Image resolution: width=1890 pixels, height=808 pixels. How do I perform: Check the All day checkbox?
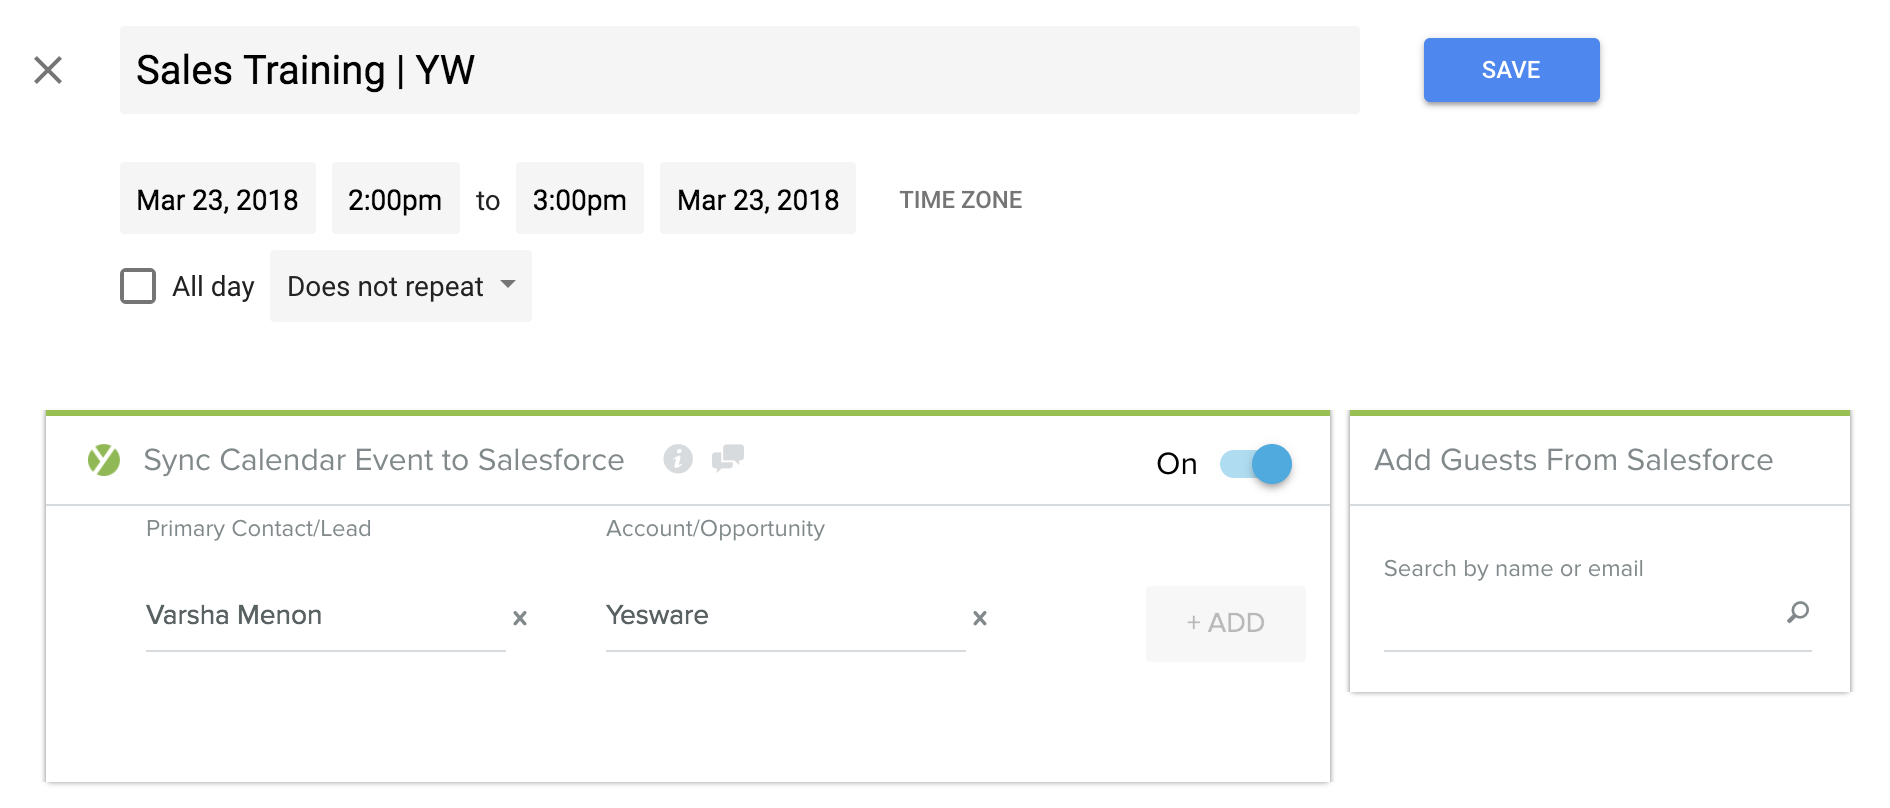pyautogui.click(x=138, y=286)
